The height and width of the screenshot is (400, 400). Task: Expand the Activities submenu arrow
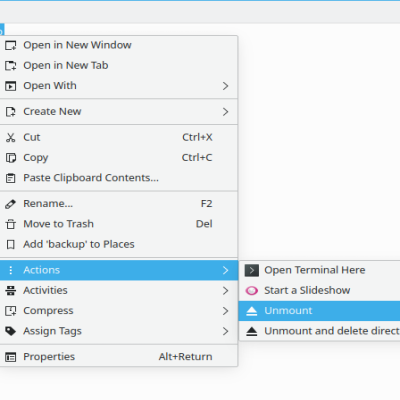(x=226, y=291)
